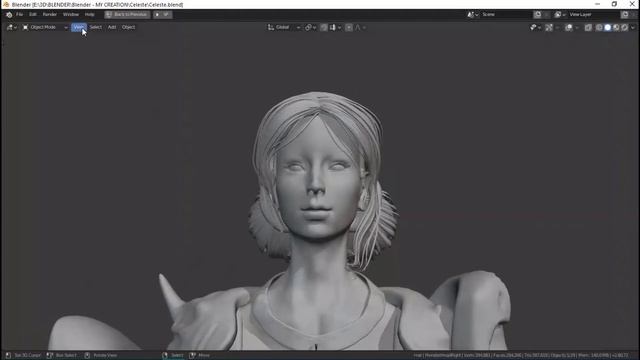Switch to material preview shading
Image resolution: width=640 pixels, height=360 pixels.
[616, 27]
